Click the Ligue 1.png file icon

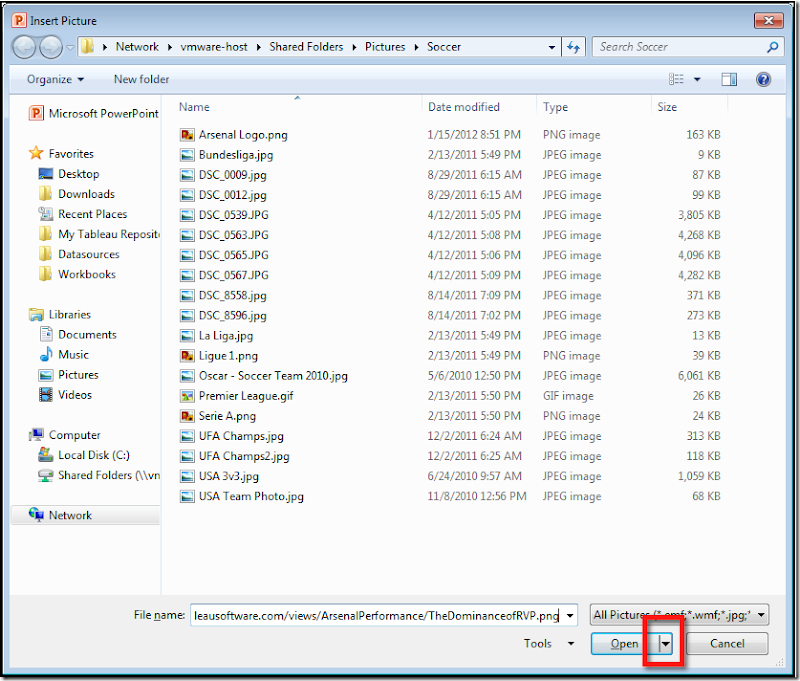(x=187, y=356)
